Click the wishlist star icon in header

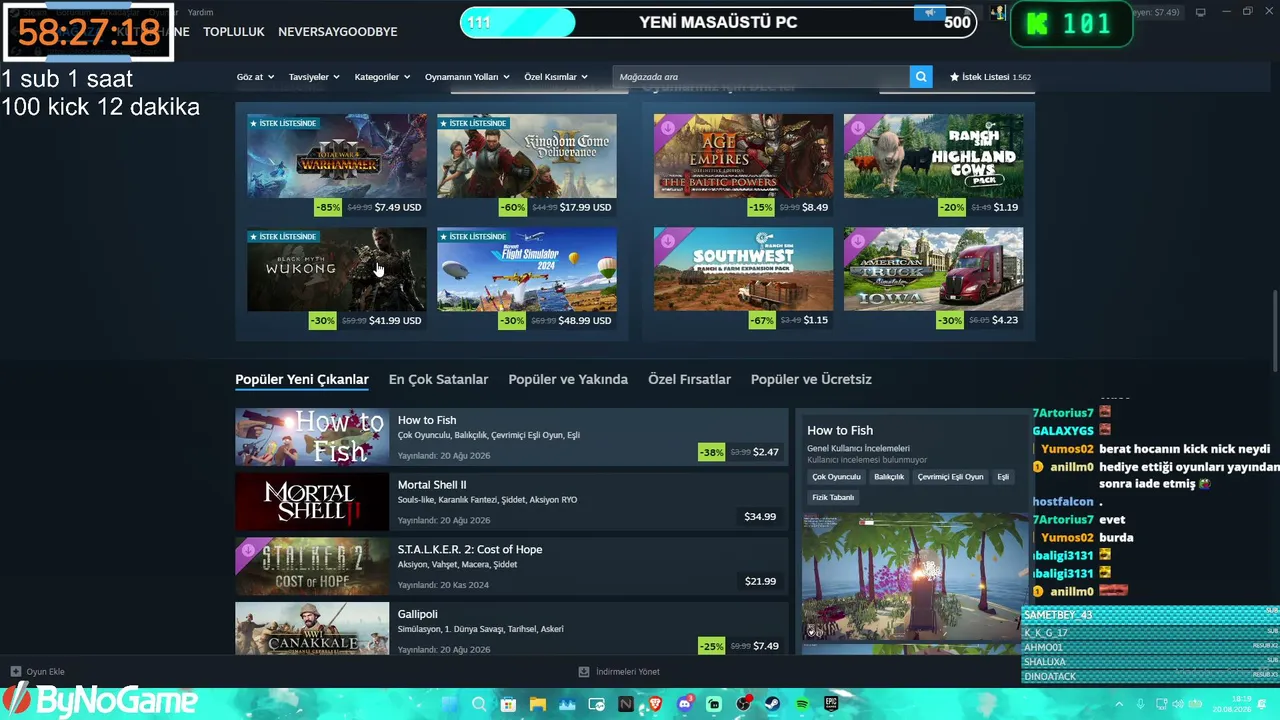[x=954, y=77]
